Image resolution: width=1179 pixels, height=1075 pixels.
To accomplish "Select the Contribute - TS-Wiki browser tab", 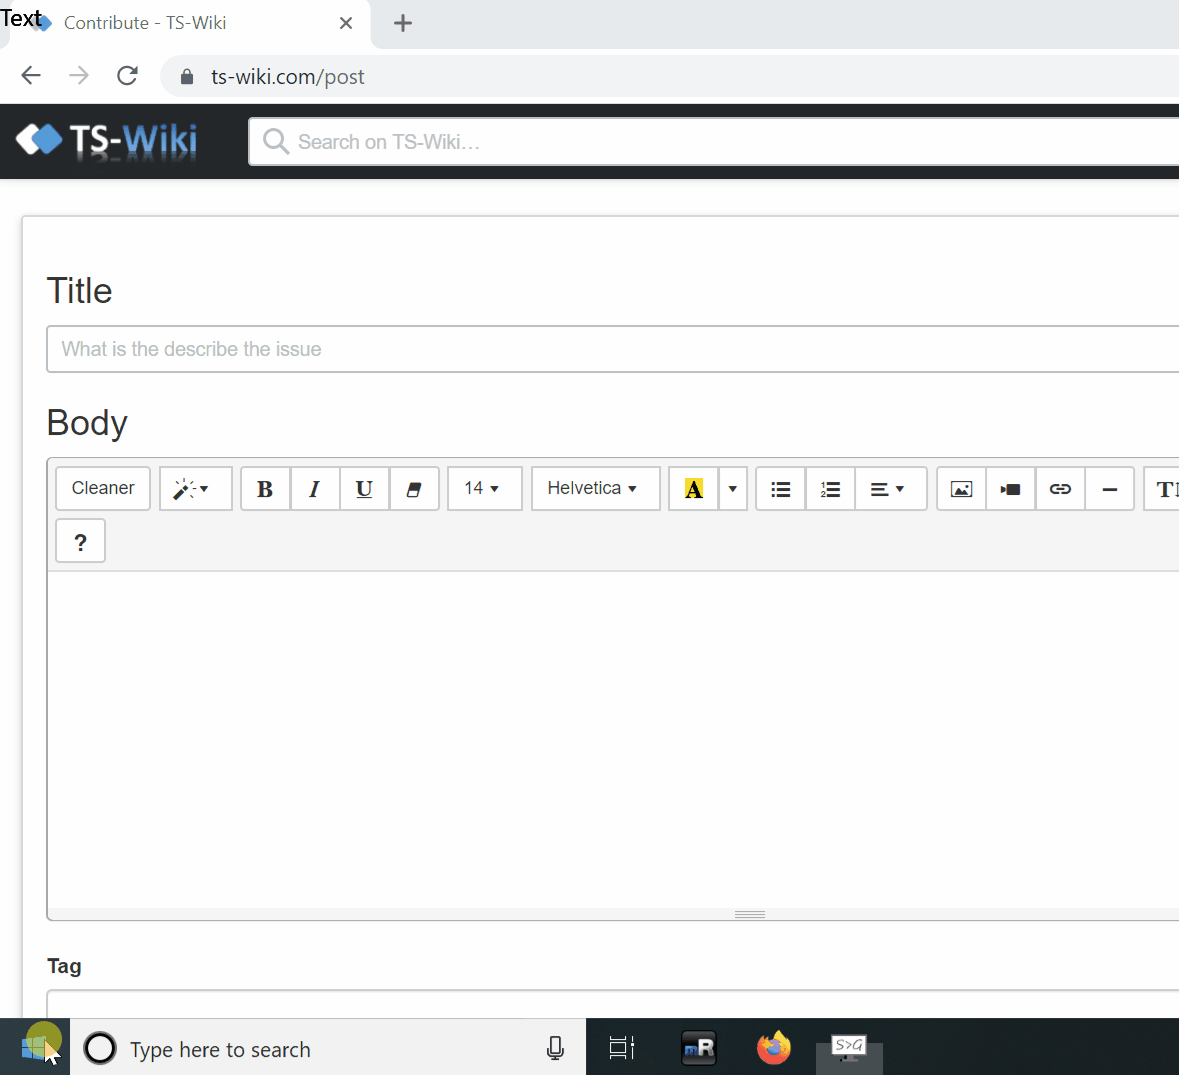I will (145, 23).
